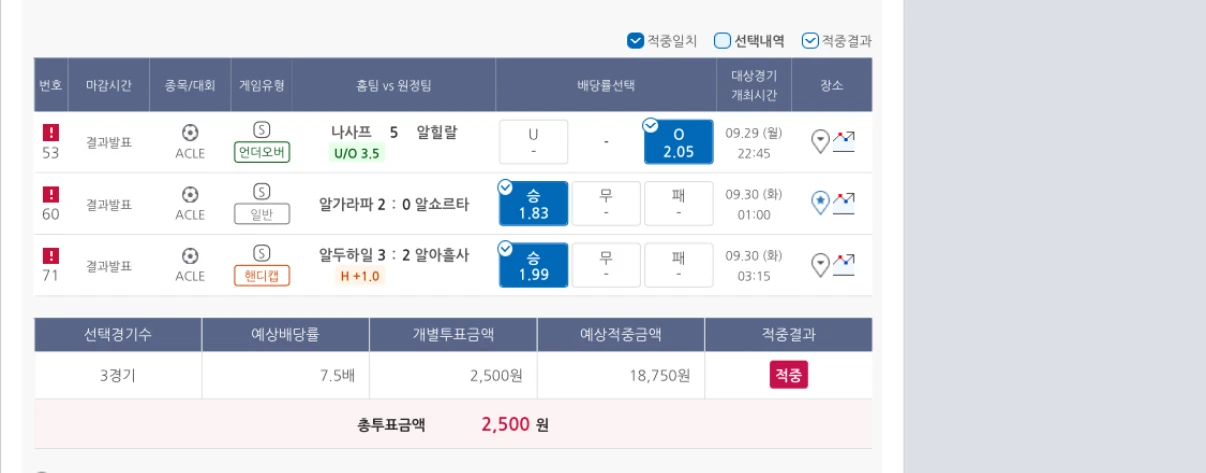Open starred venue pin for 알가라파 match
The width and height of the screenshot is (1206, 473).
(x=820, y=203)
